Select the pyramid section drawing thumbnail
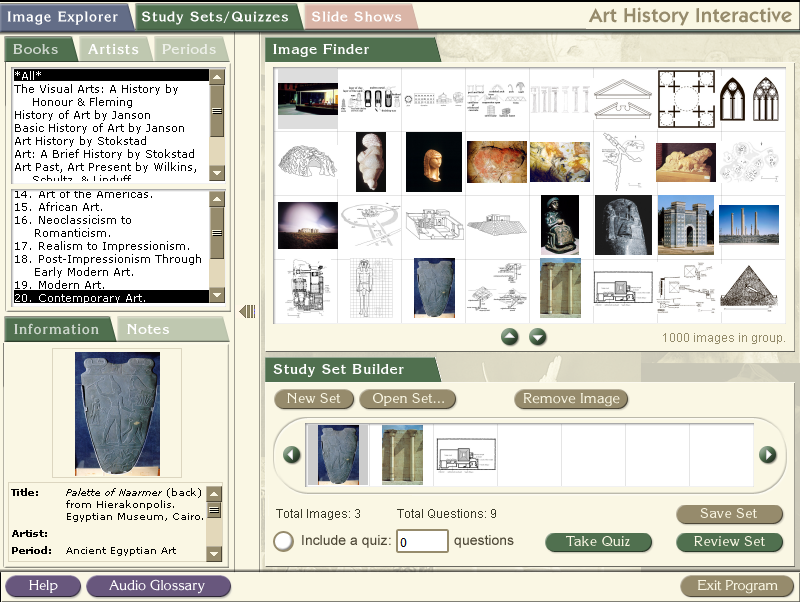 click(749, 287)
